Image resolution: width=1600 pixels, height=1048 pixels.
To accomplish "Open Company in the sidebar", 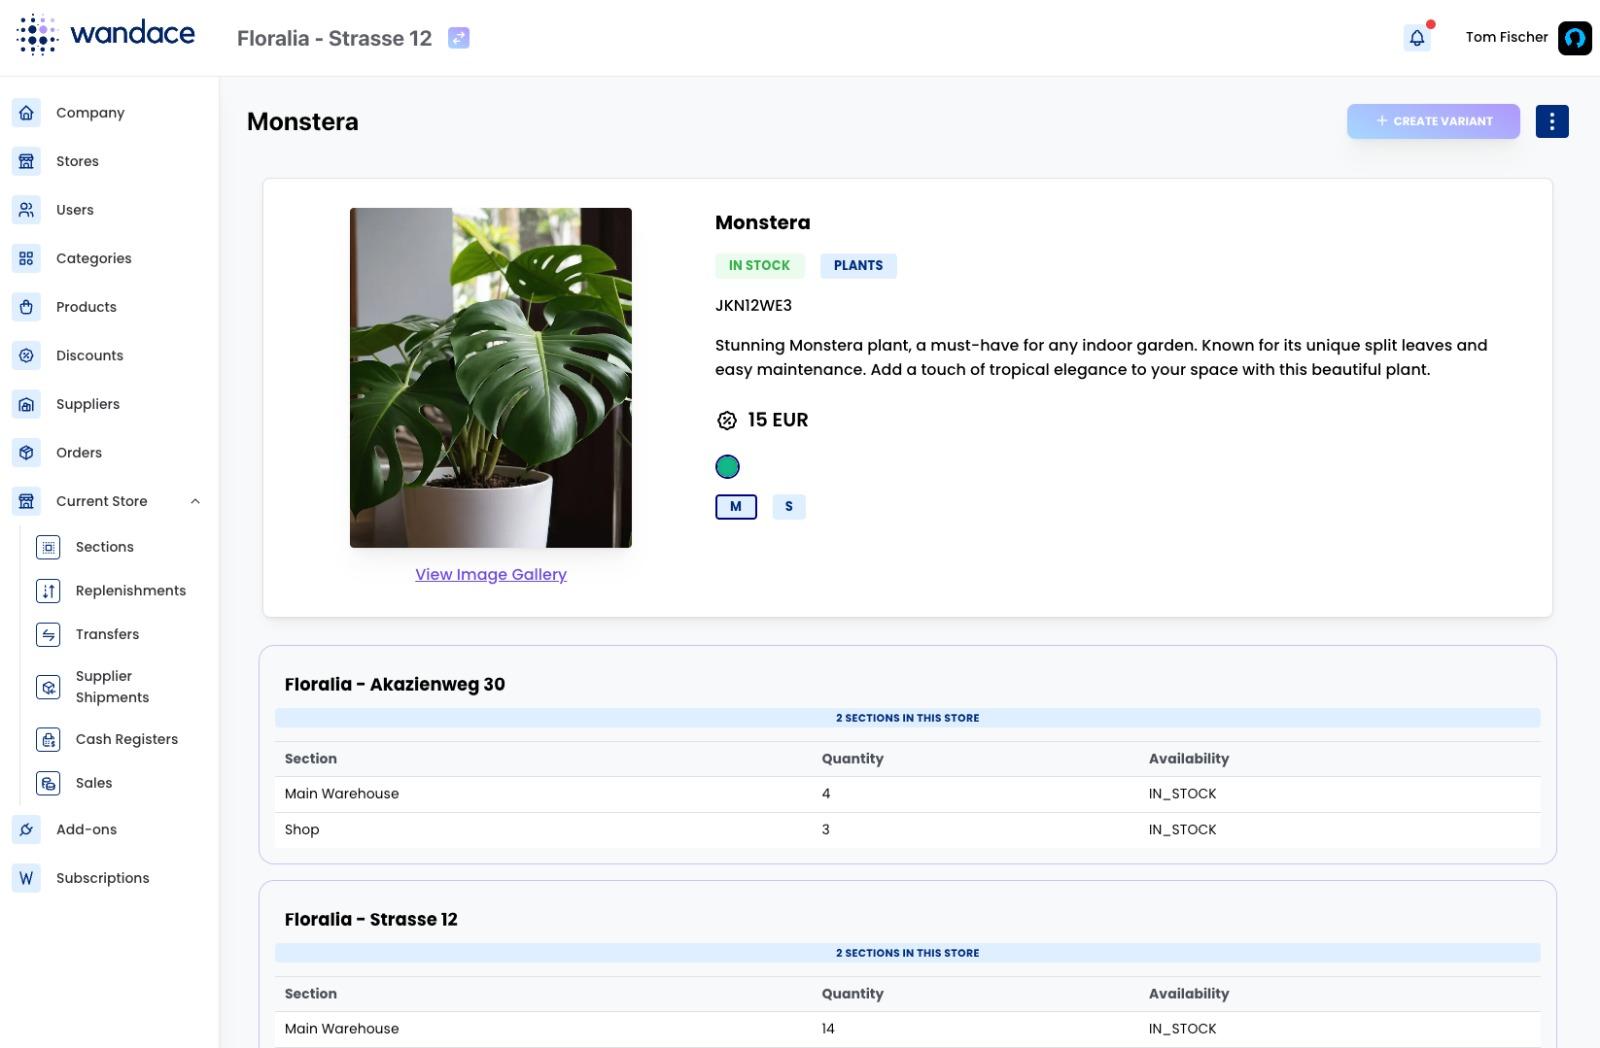I will (90, 113).
